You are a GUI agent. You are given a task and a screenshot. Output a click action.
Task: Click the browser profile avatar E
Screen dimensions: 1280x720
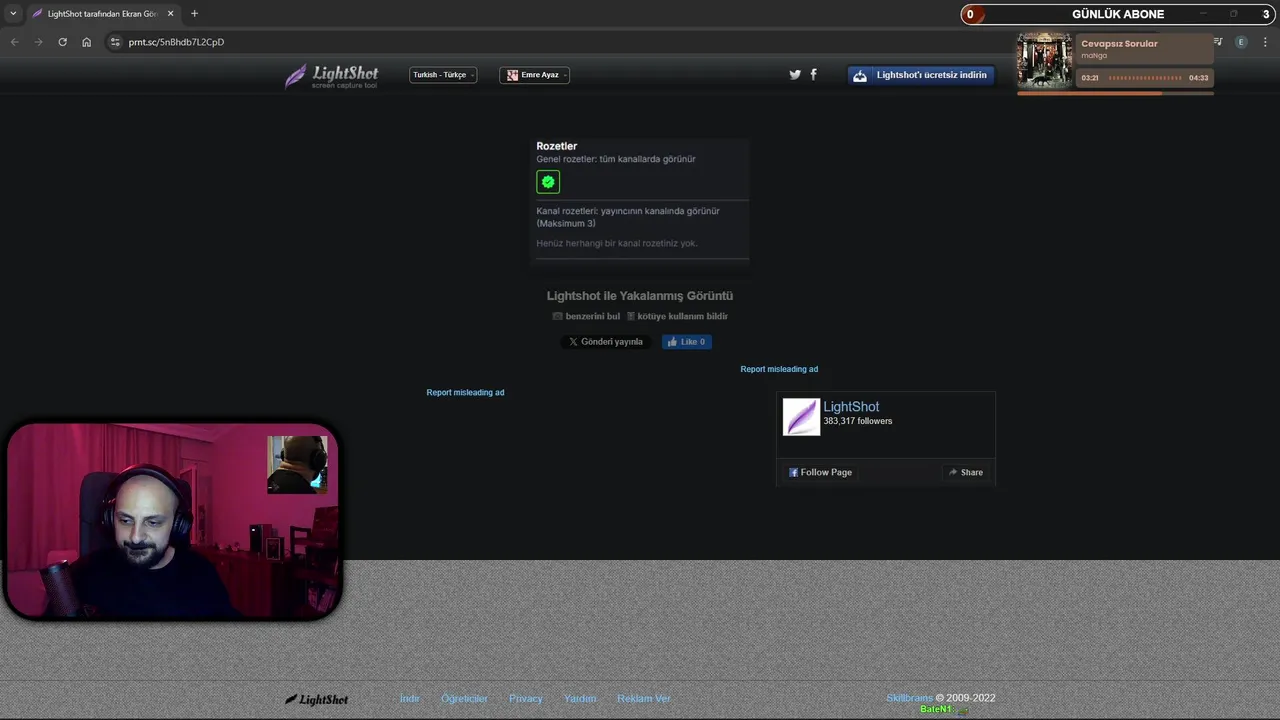[x=1241, y=42]
